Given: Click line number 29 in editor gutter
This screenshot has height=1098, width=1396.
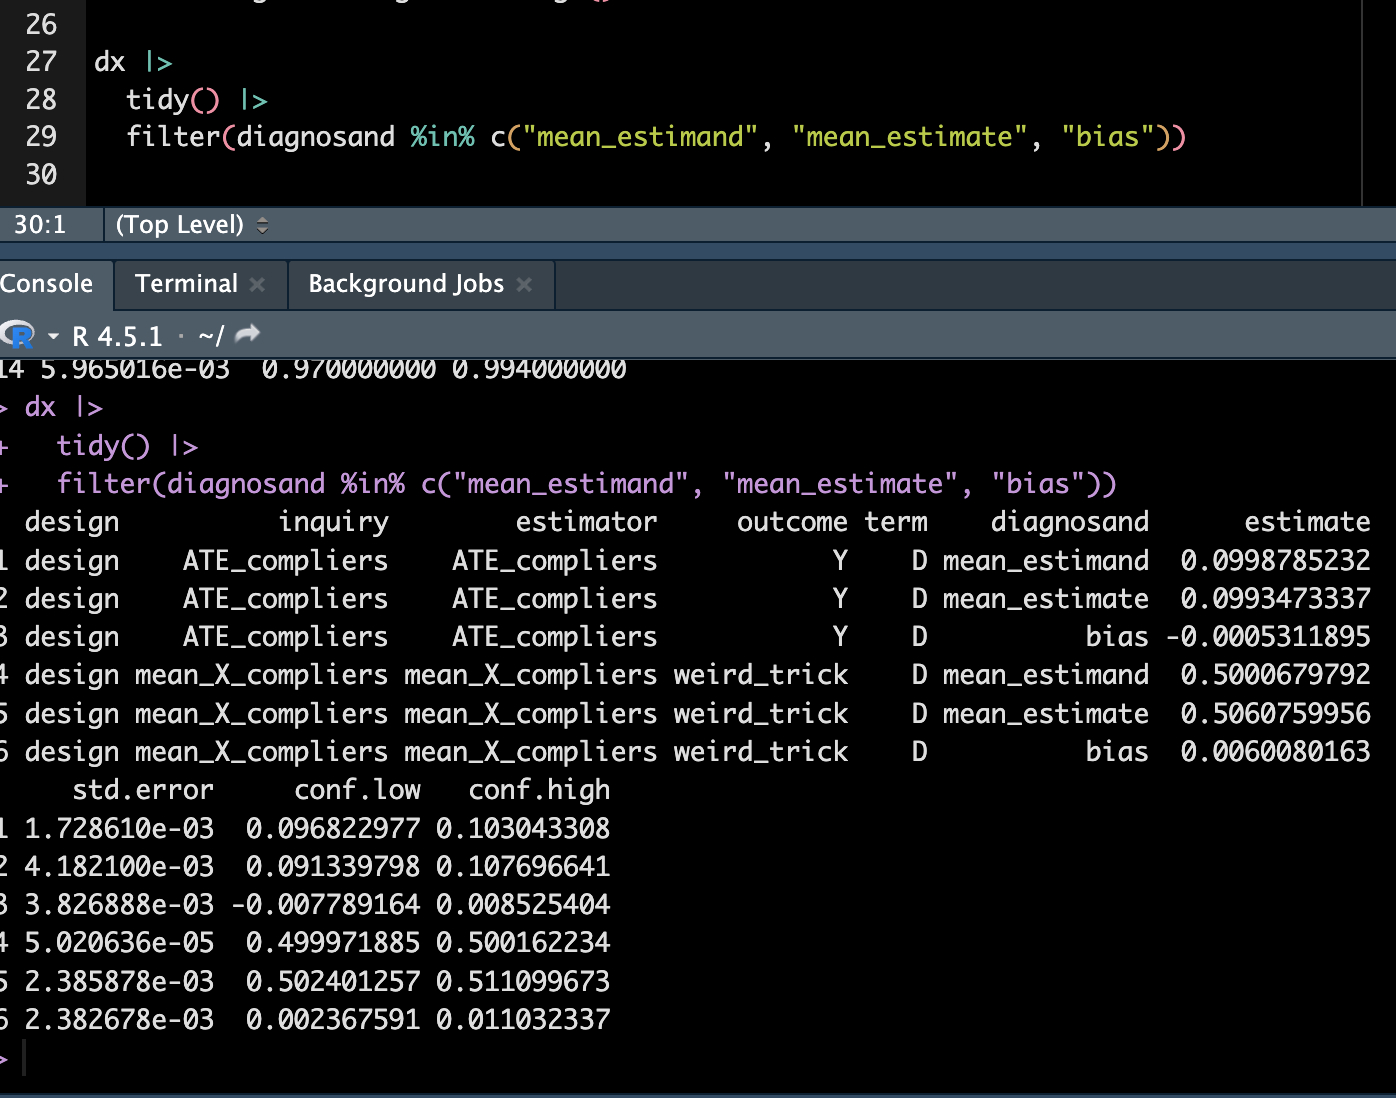Looking at the screenshot, I should (41, 137).
